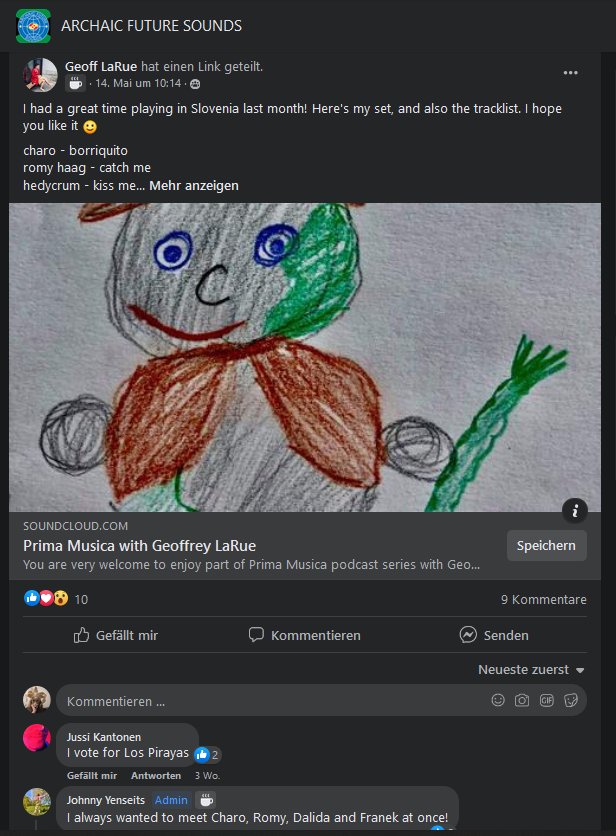Viewport: 616px width, 836px height.
Task: Expand post text with Mehr anzeigen
Action: tap(194, 186)
